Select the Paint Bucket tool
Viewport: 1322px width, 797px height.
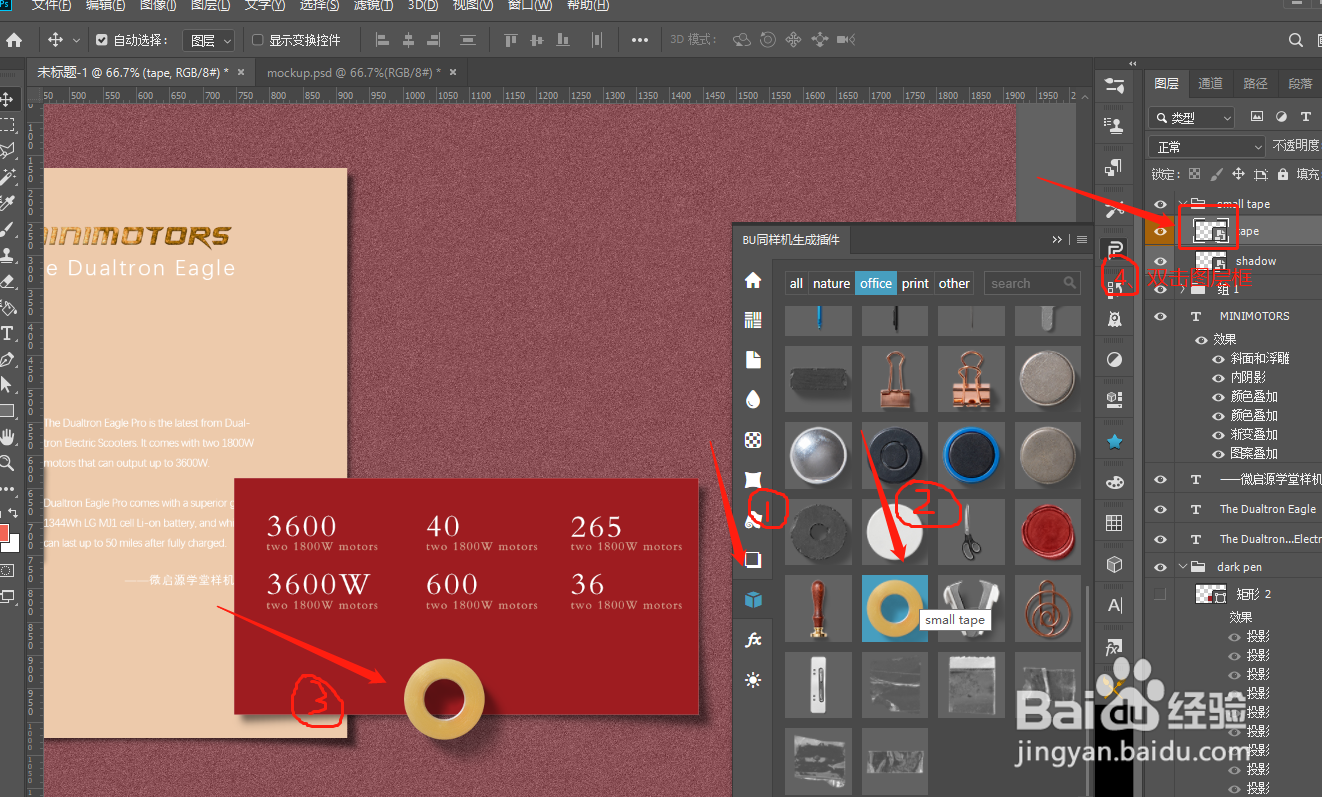pos(8,307)
